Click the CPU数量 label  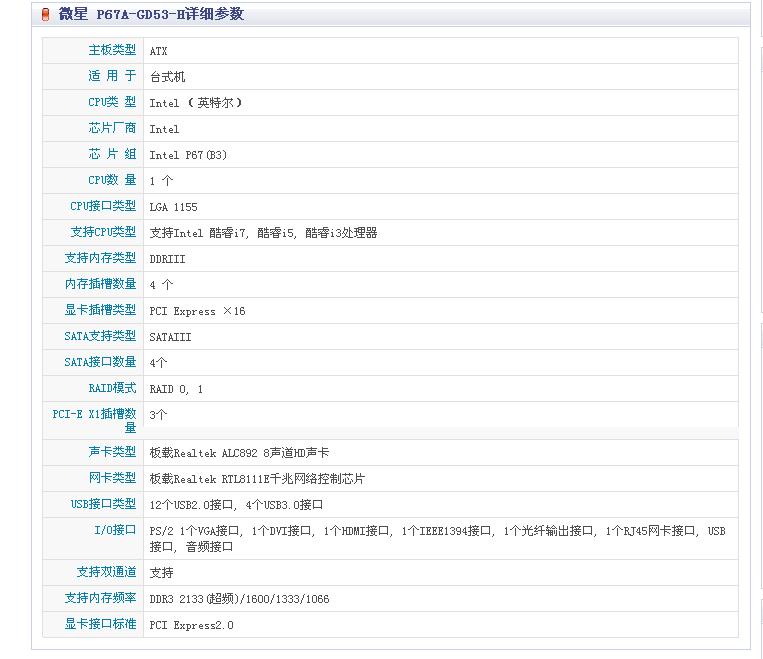pyautogui.click(x=112, y=180)
